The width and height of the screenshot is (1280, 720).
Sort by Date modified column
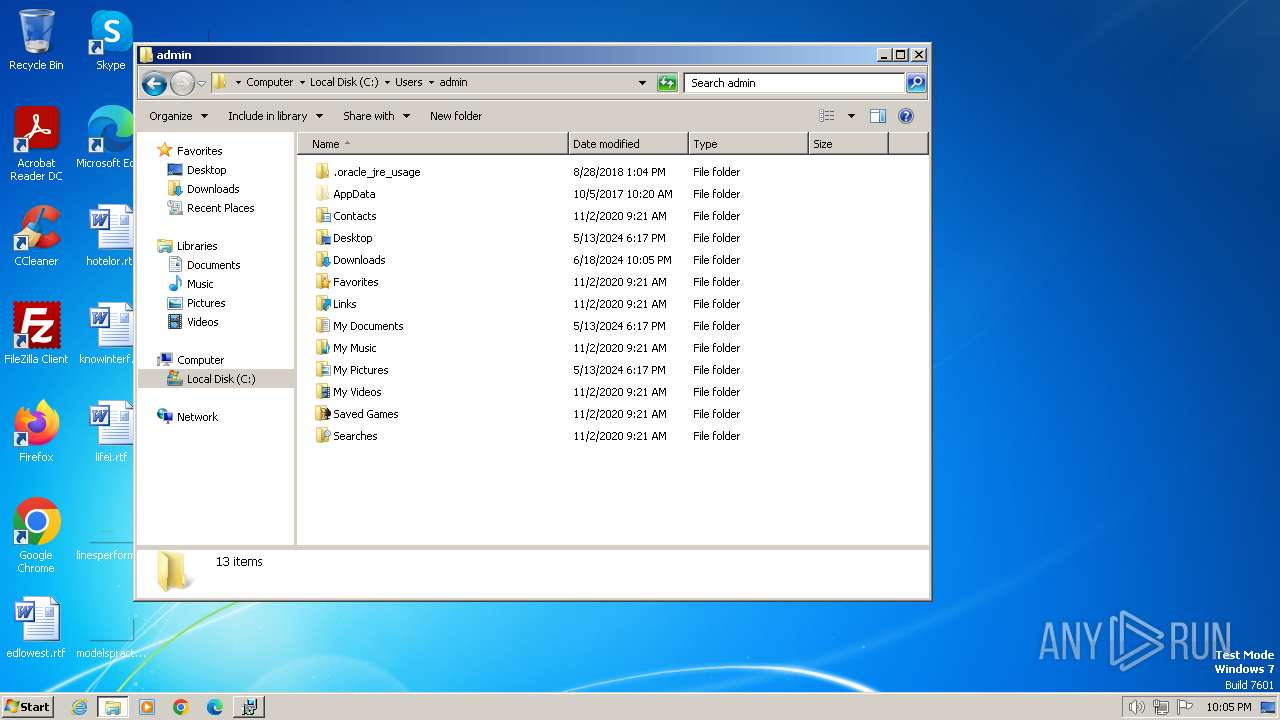pos(628,144)
